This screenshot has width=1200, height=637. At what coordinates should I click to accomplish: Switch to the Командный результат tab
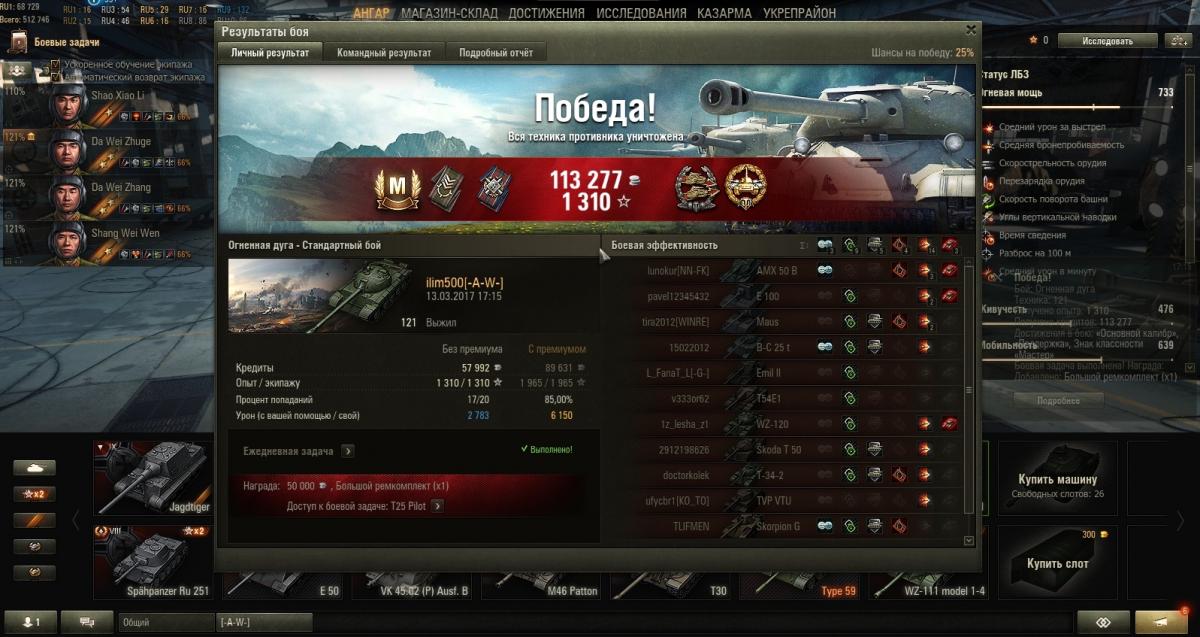coord(384,53)
